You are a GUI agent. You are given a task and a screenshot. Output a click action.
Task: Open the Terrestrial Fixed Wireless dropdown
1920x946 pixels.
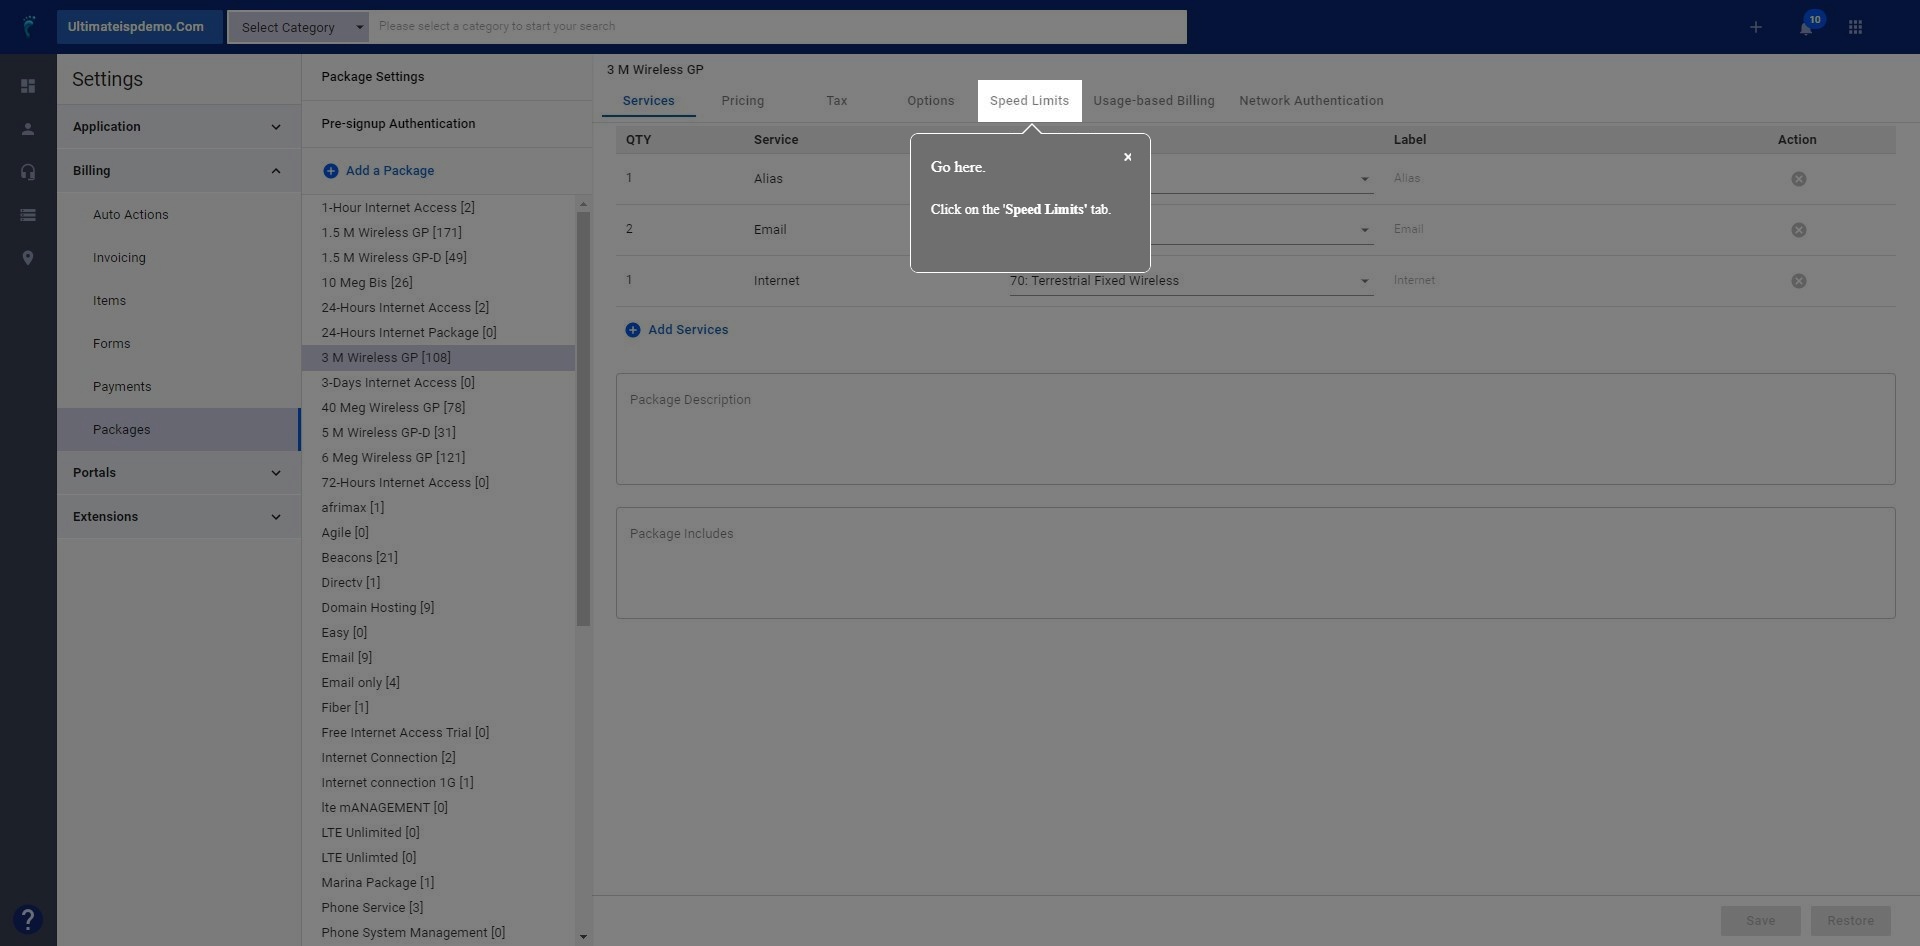point(1191,281)
